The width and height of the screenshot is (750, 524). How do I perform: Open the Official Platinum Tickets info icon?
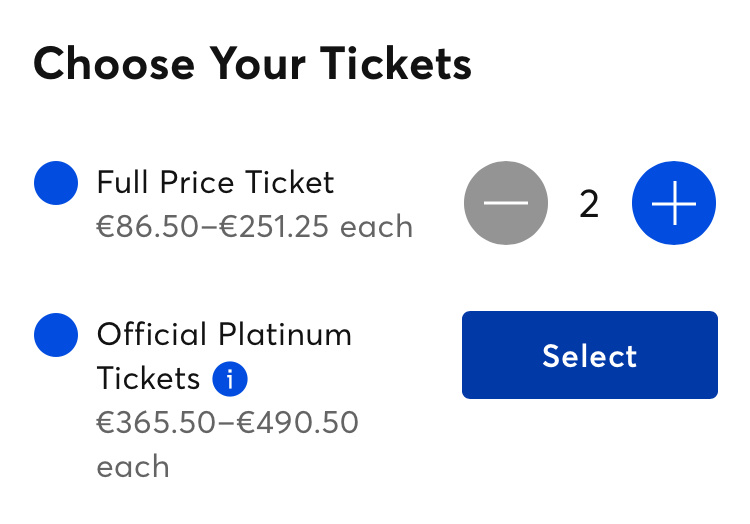pyautogui.click(x=230, y=379)
